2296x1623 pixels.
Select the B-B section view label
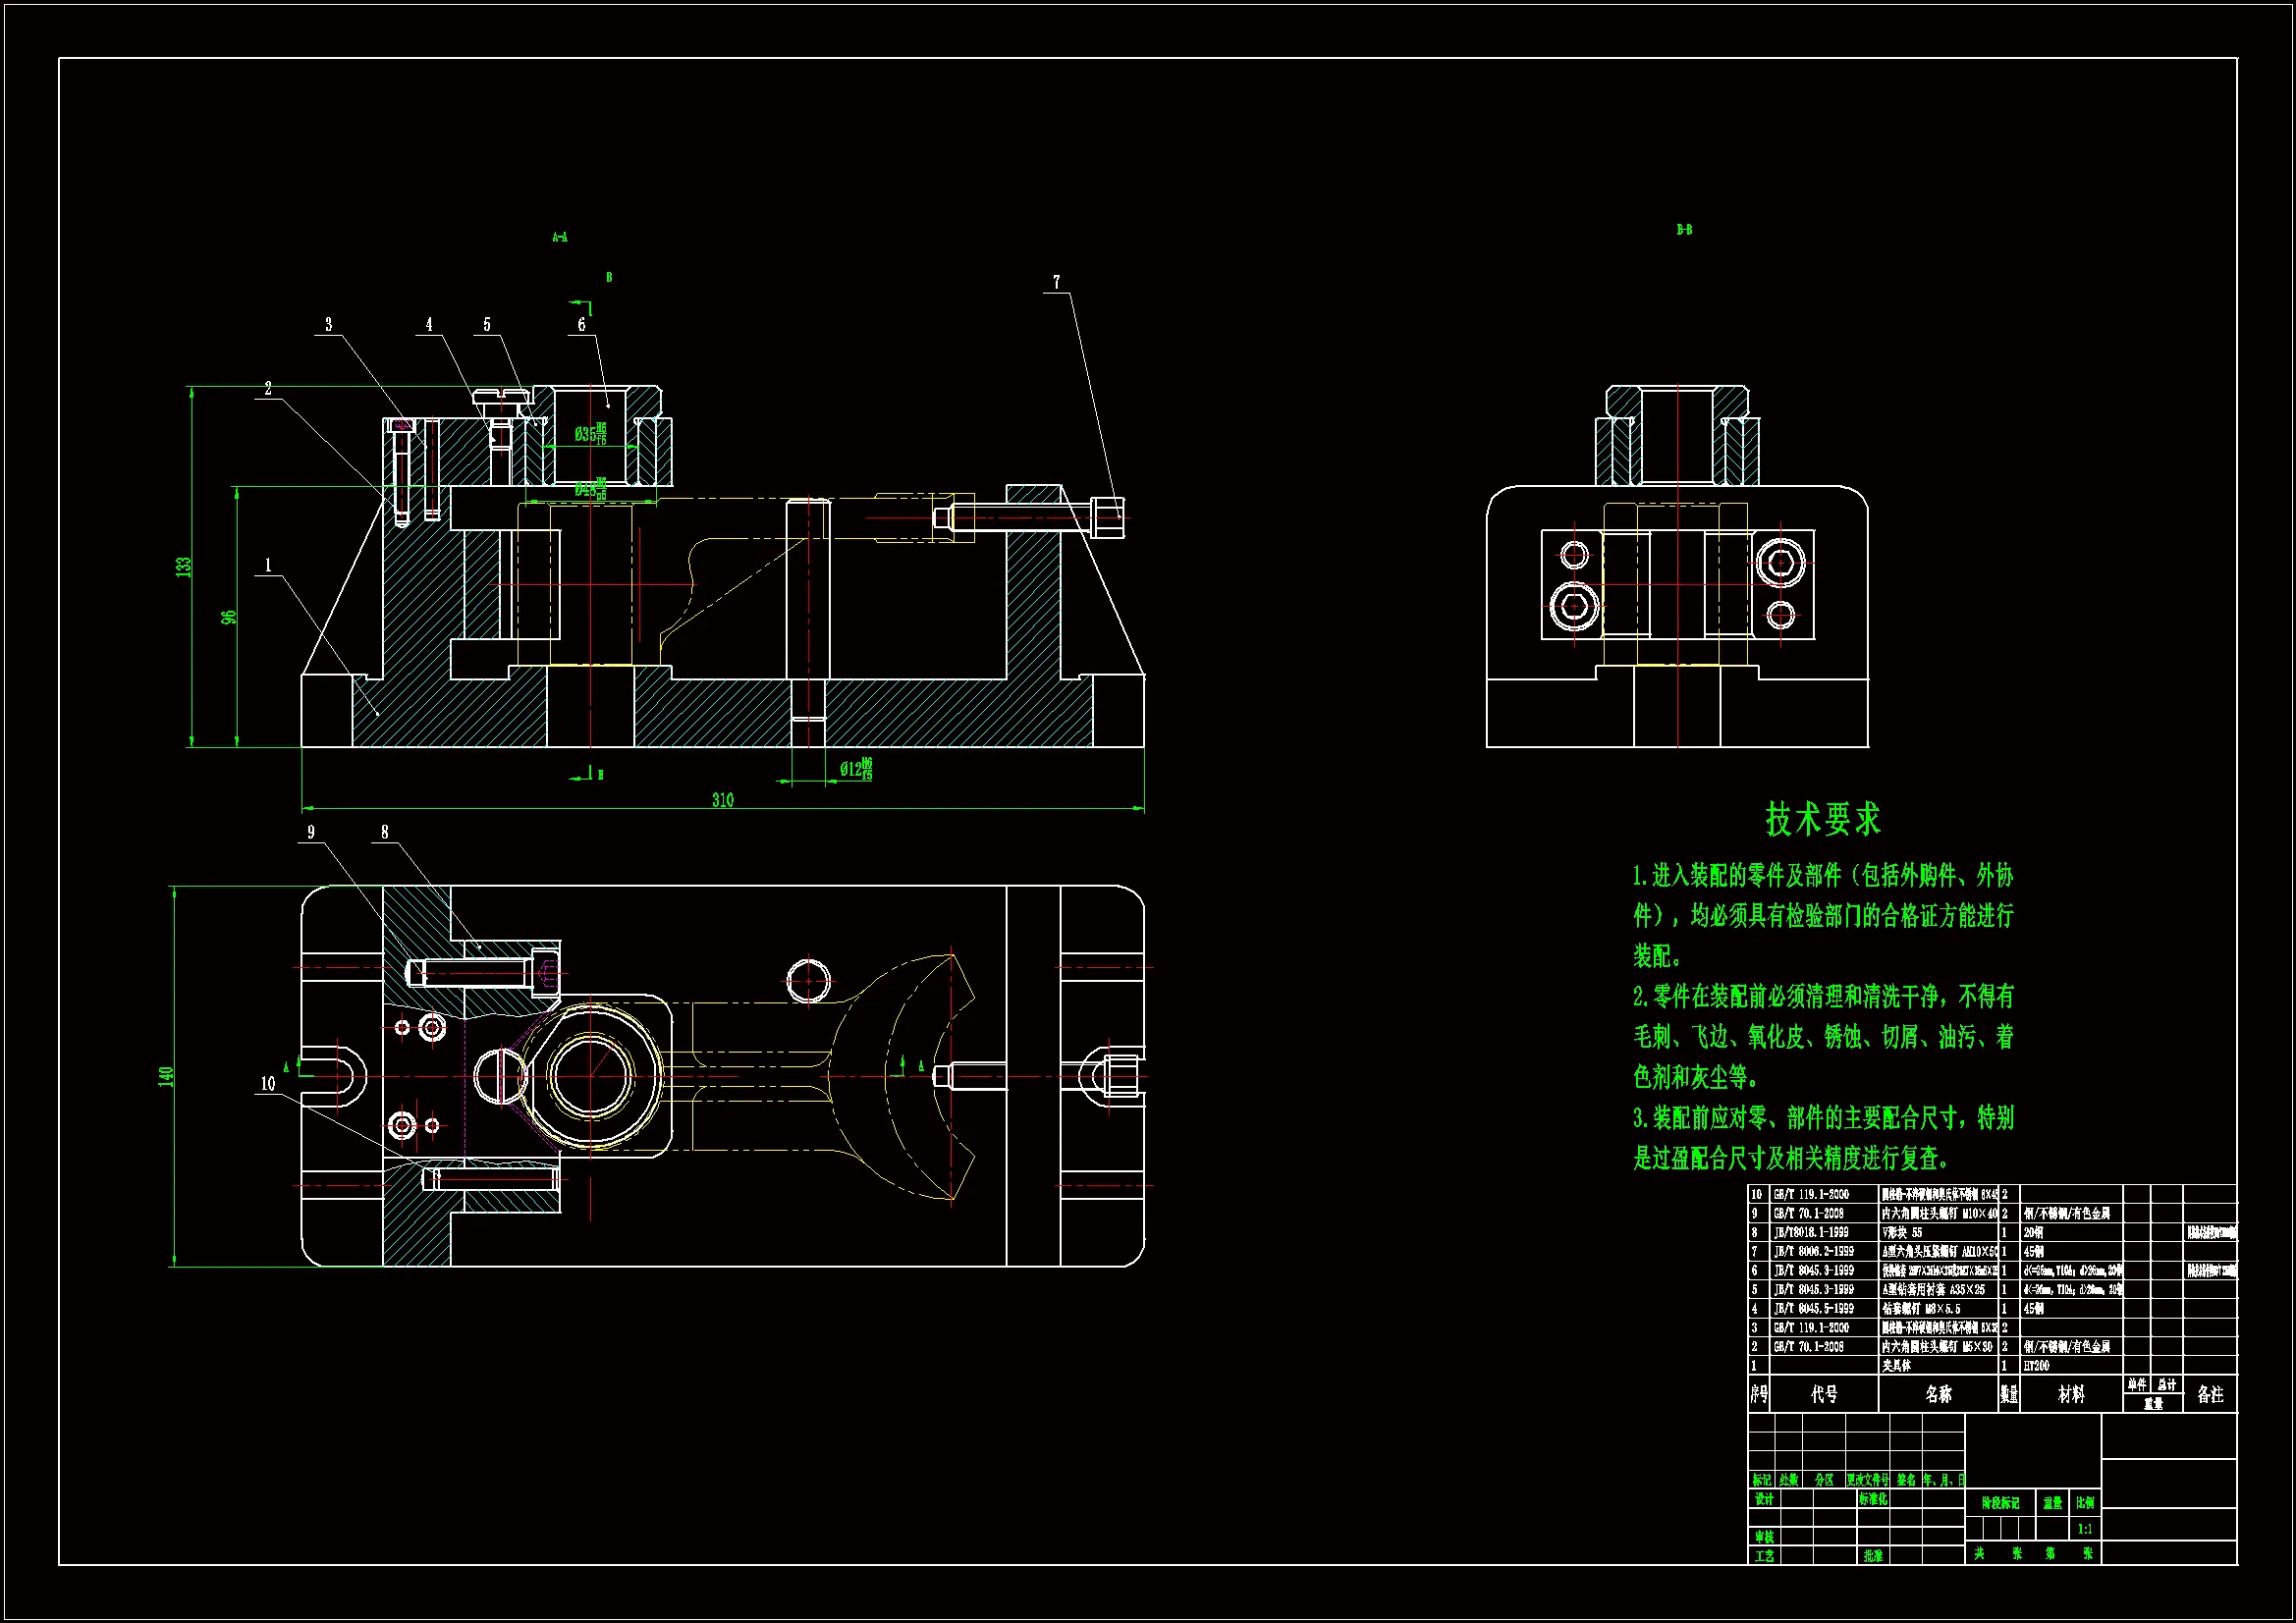[1684, 230]
